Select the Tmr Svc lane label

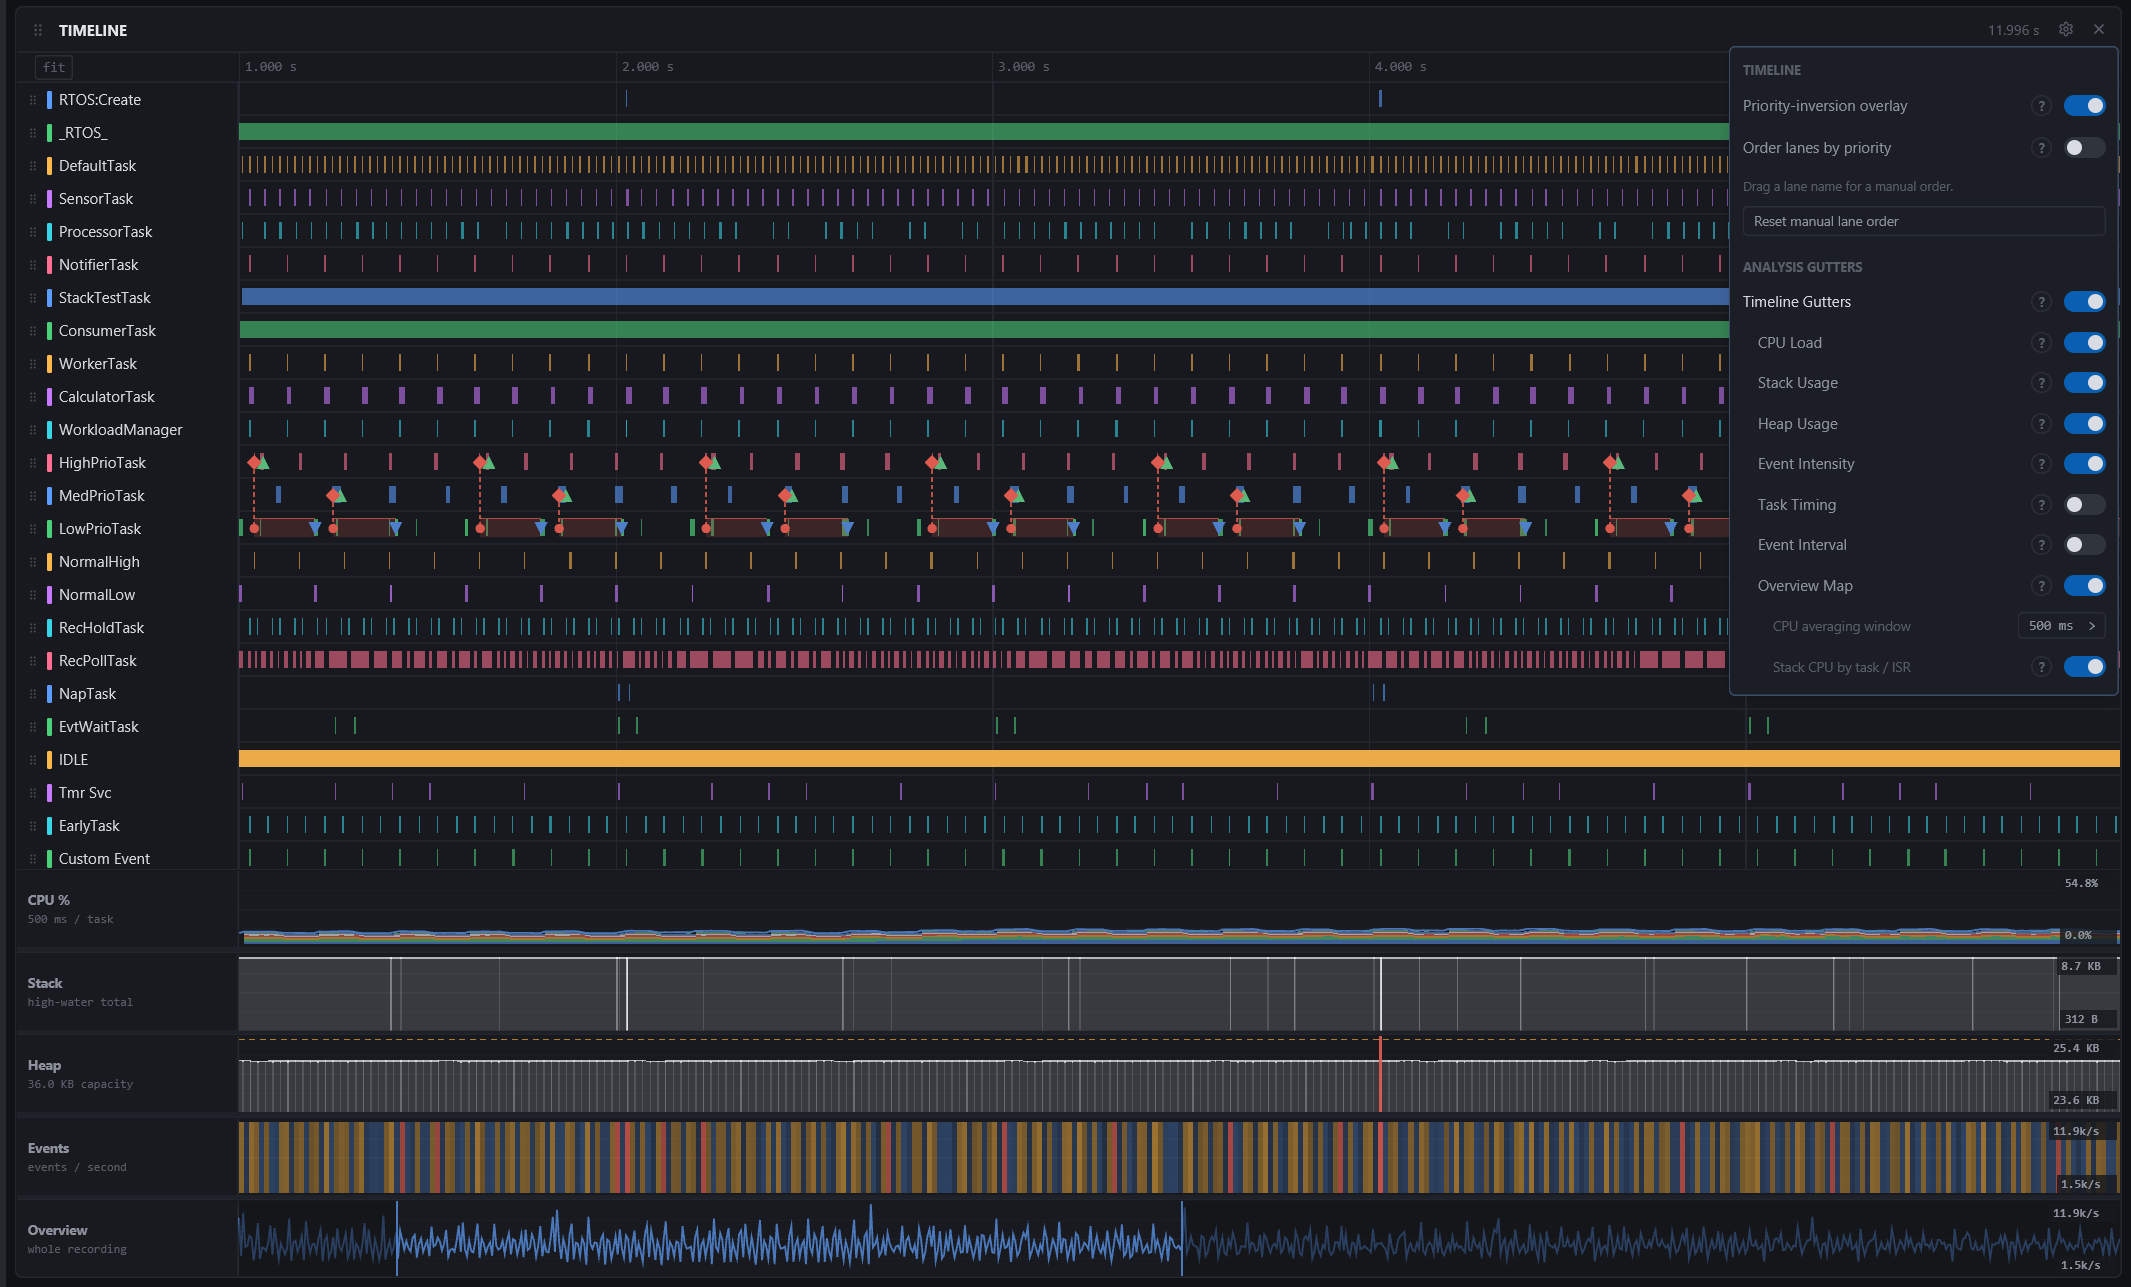[85, 793]
